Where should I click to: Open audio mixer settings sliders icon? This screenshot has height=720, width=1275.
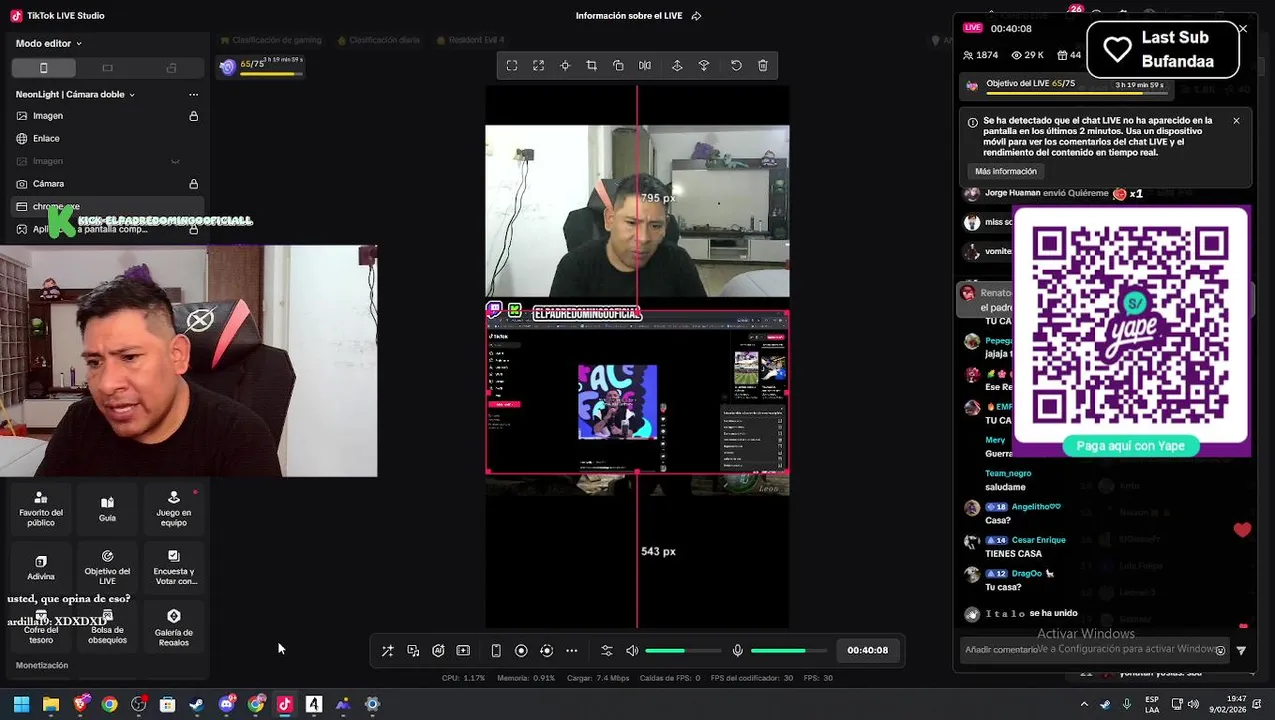[x=607, y=650]
